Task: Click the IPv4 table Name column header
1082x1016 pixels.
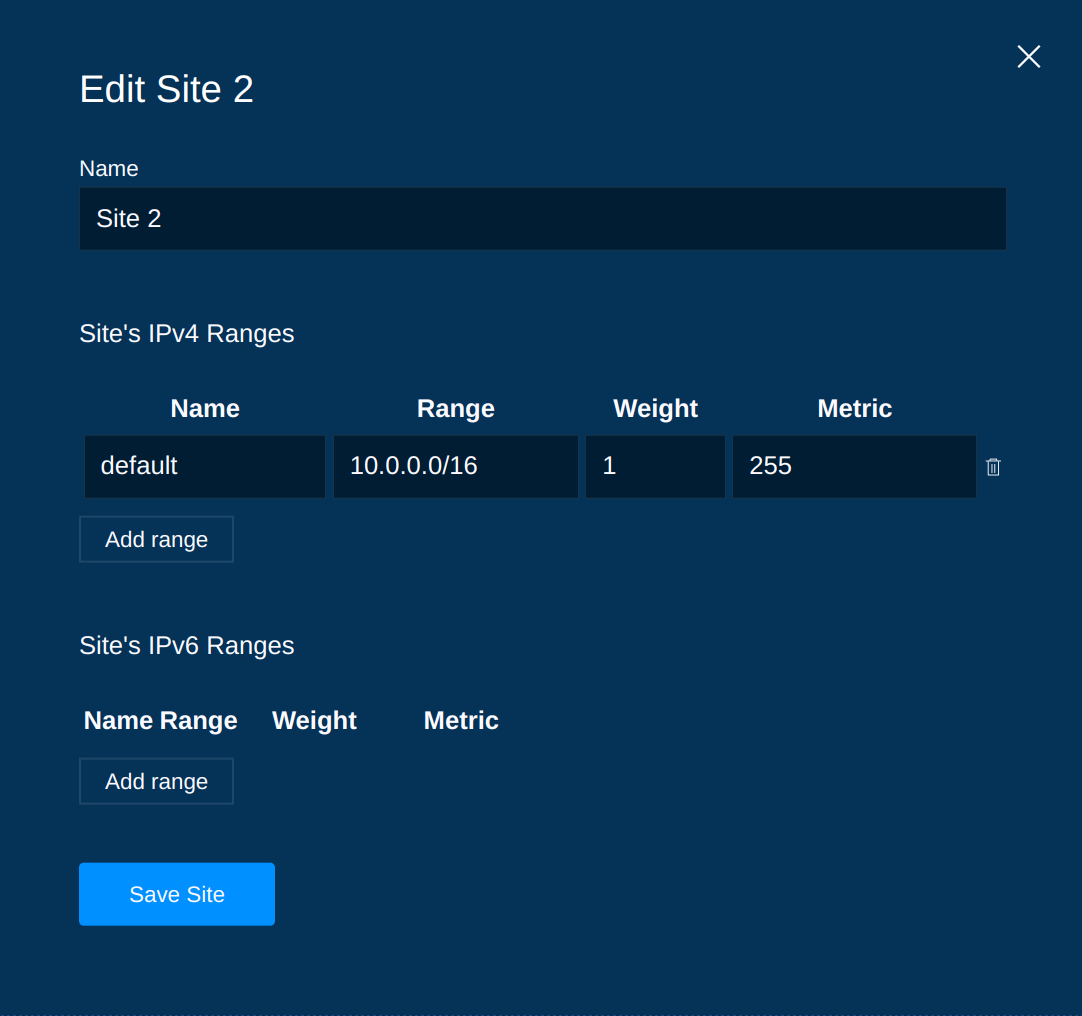Action: click(x=205, y=408)
